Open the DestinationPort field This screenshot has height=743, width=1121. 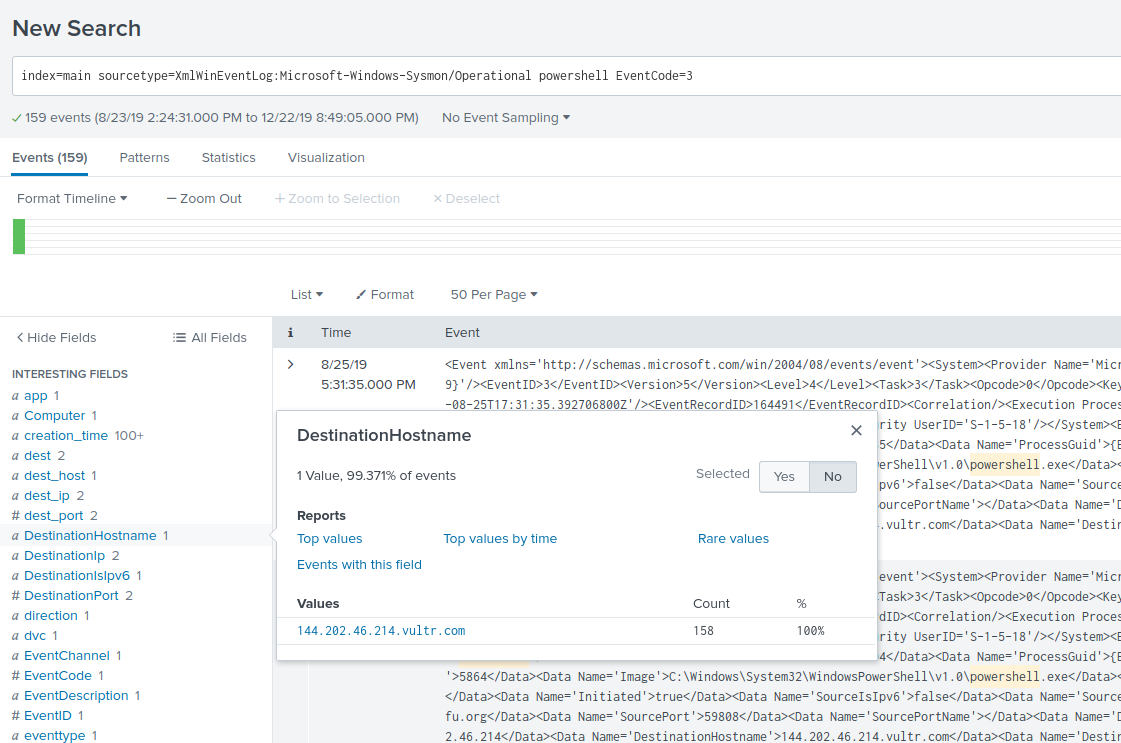click(x=71, y=596)
